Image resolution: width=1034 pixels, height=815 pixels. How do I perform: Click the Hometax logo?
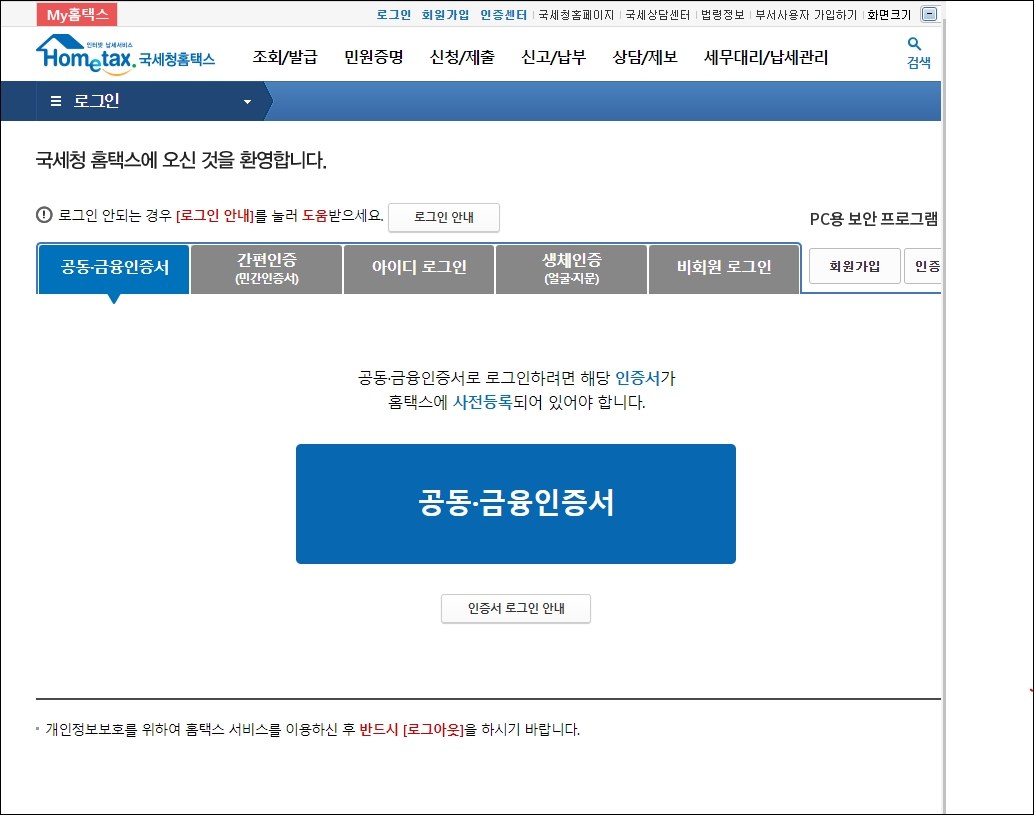pyautogui.click(x=125, y=54)
